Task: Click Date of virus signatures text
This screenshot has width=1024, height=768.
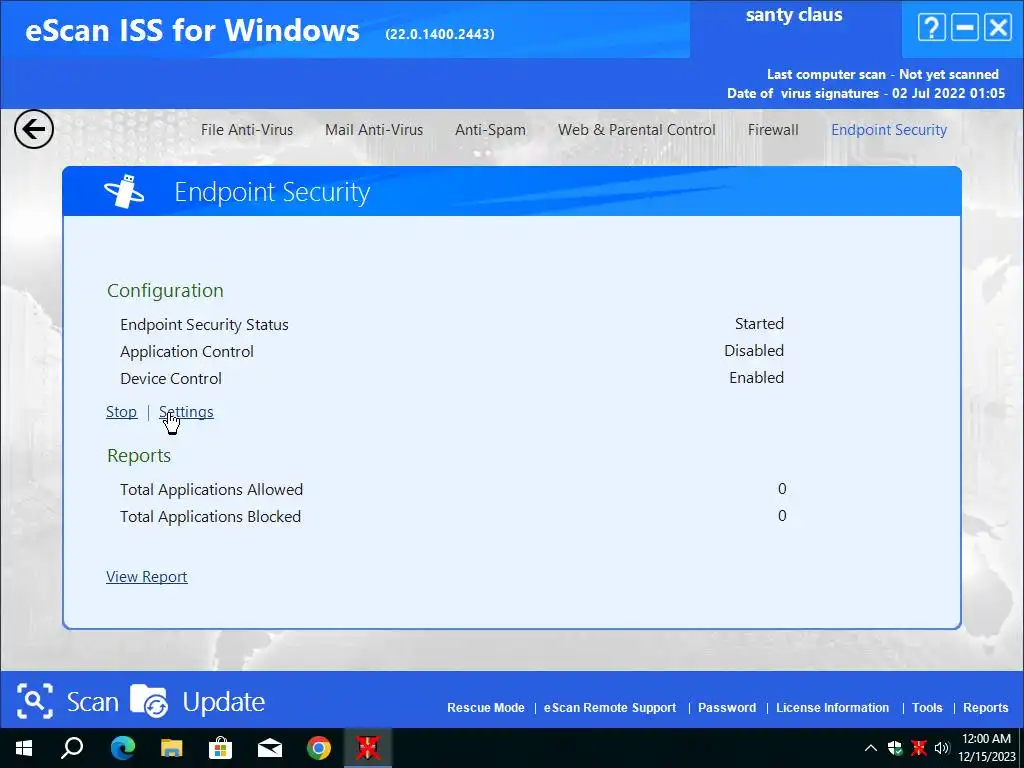Action: coord(866,93)
